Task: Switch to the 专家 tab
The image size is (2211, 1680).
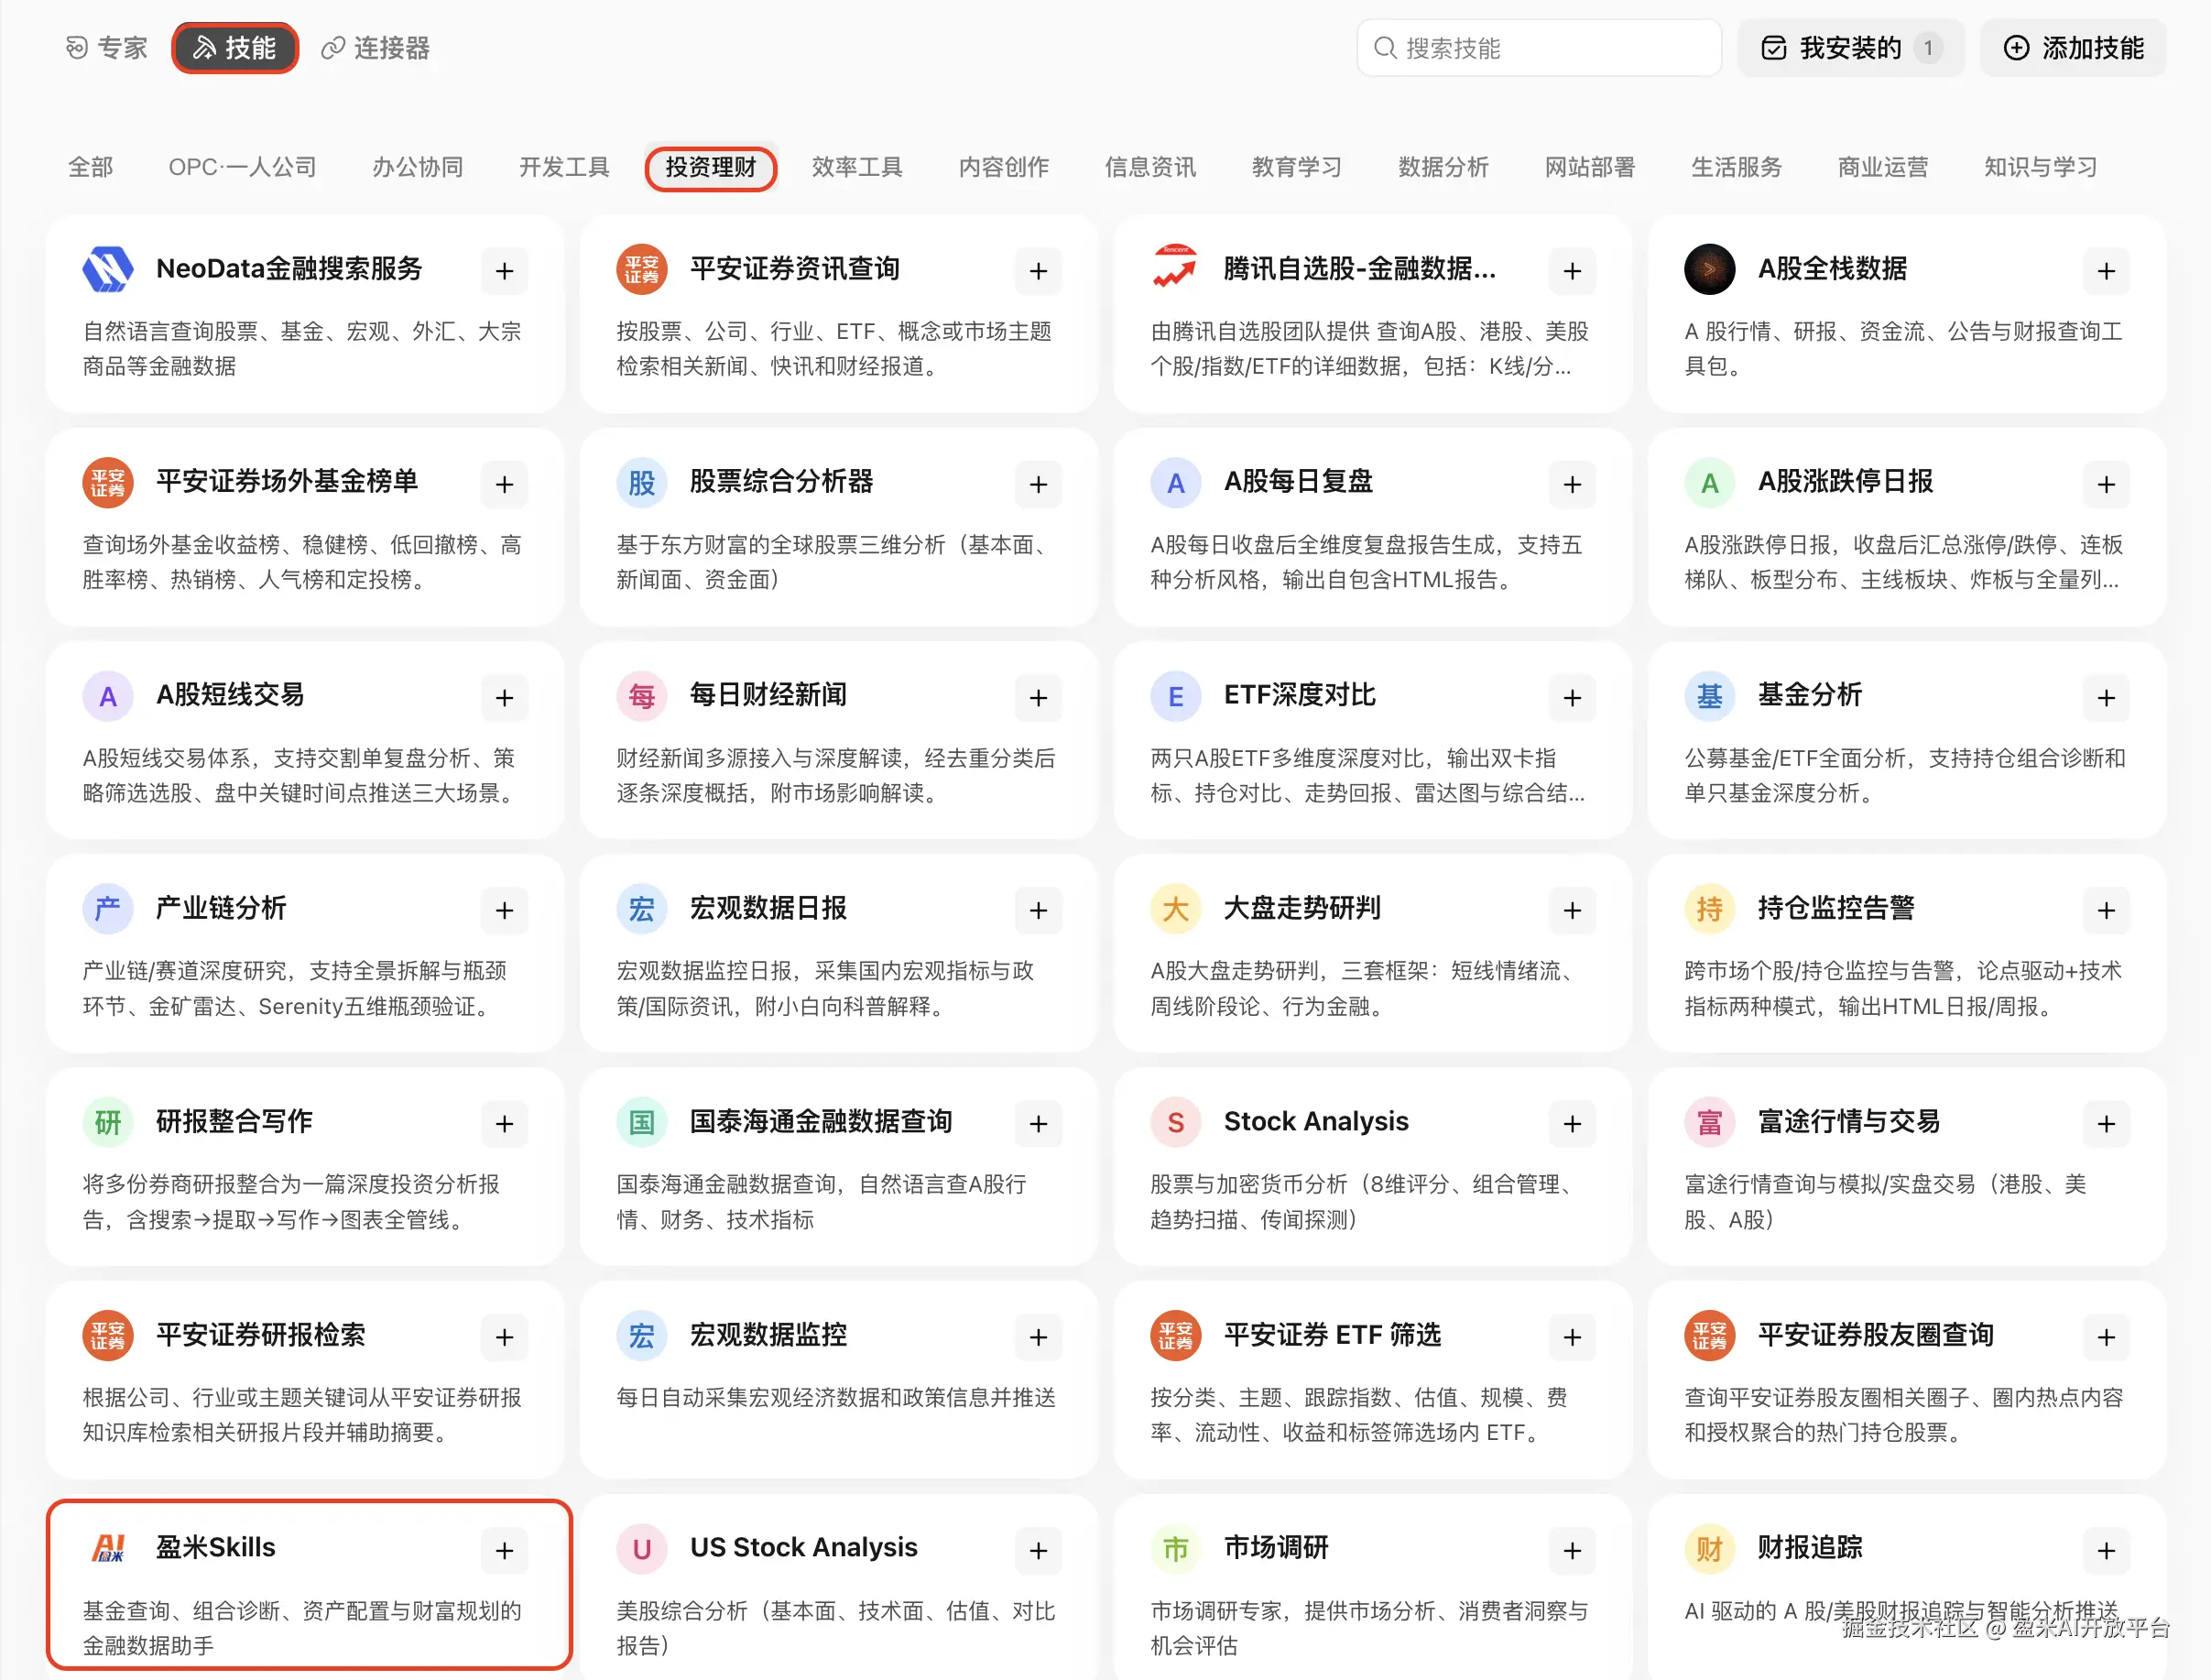Action: (x=107, y=48)
